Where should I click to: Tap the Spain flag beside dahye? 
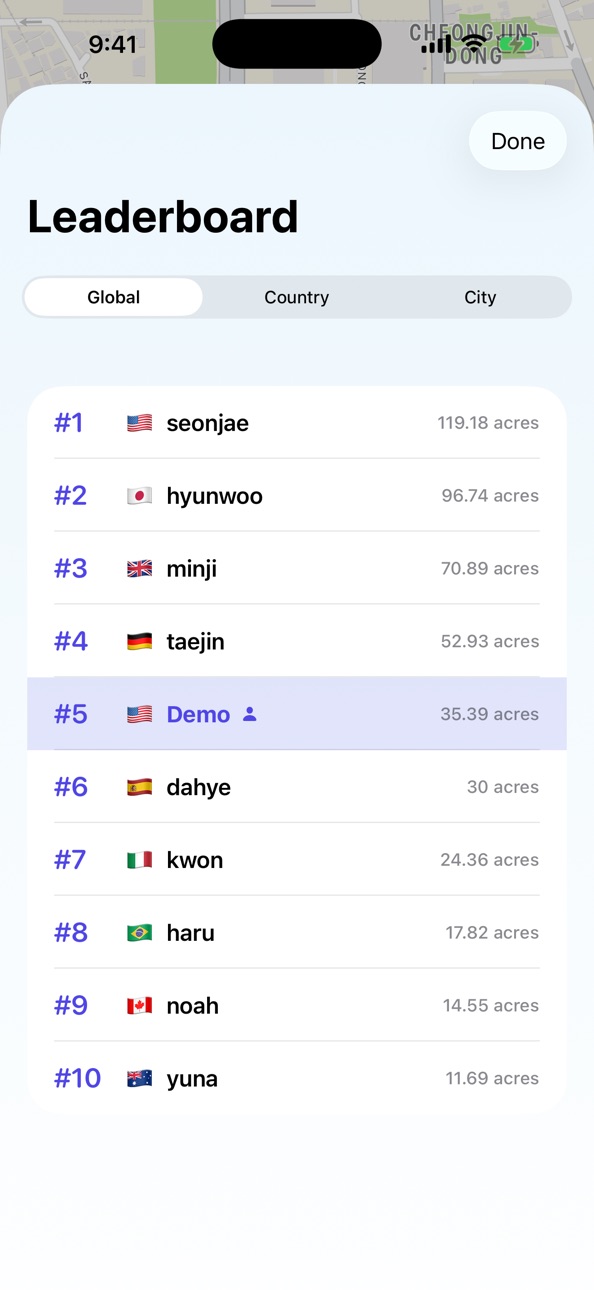139,787
